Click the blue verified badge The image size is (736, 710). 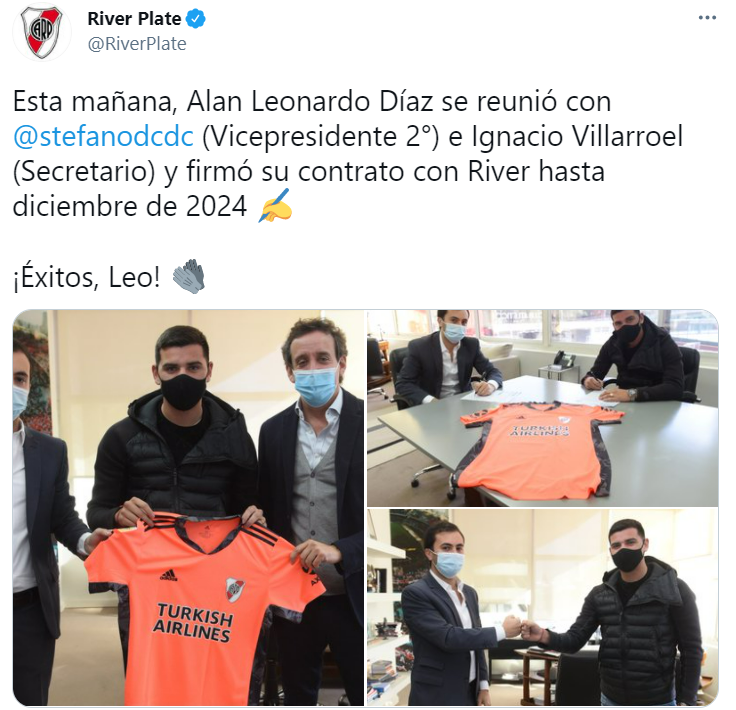coord(196,19)
